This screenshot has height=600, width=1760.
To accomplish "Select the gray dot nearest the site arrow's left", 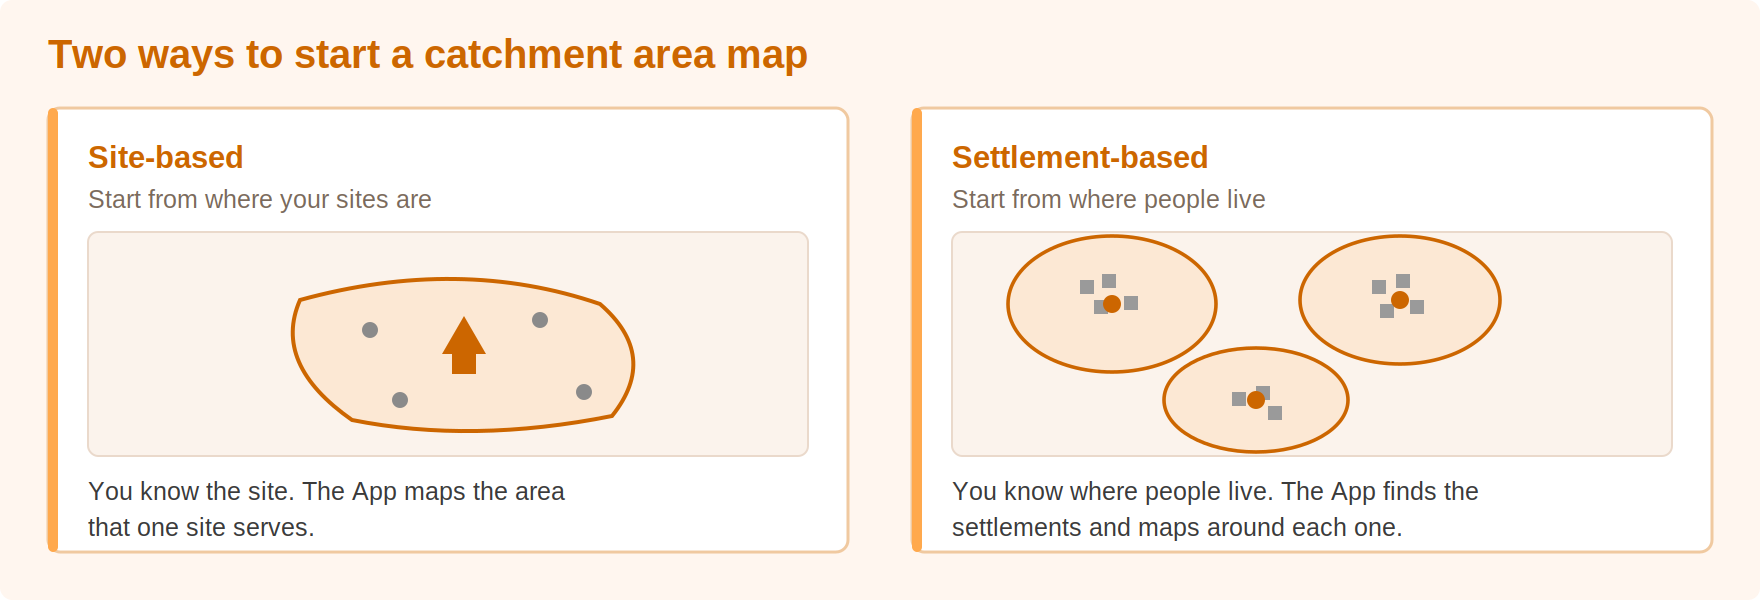I will pos(370,330).
